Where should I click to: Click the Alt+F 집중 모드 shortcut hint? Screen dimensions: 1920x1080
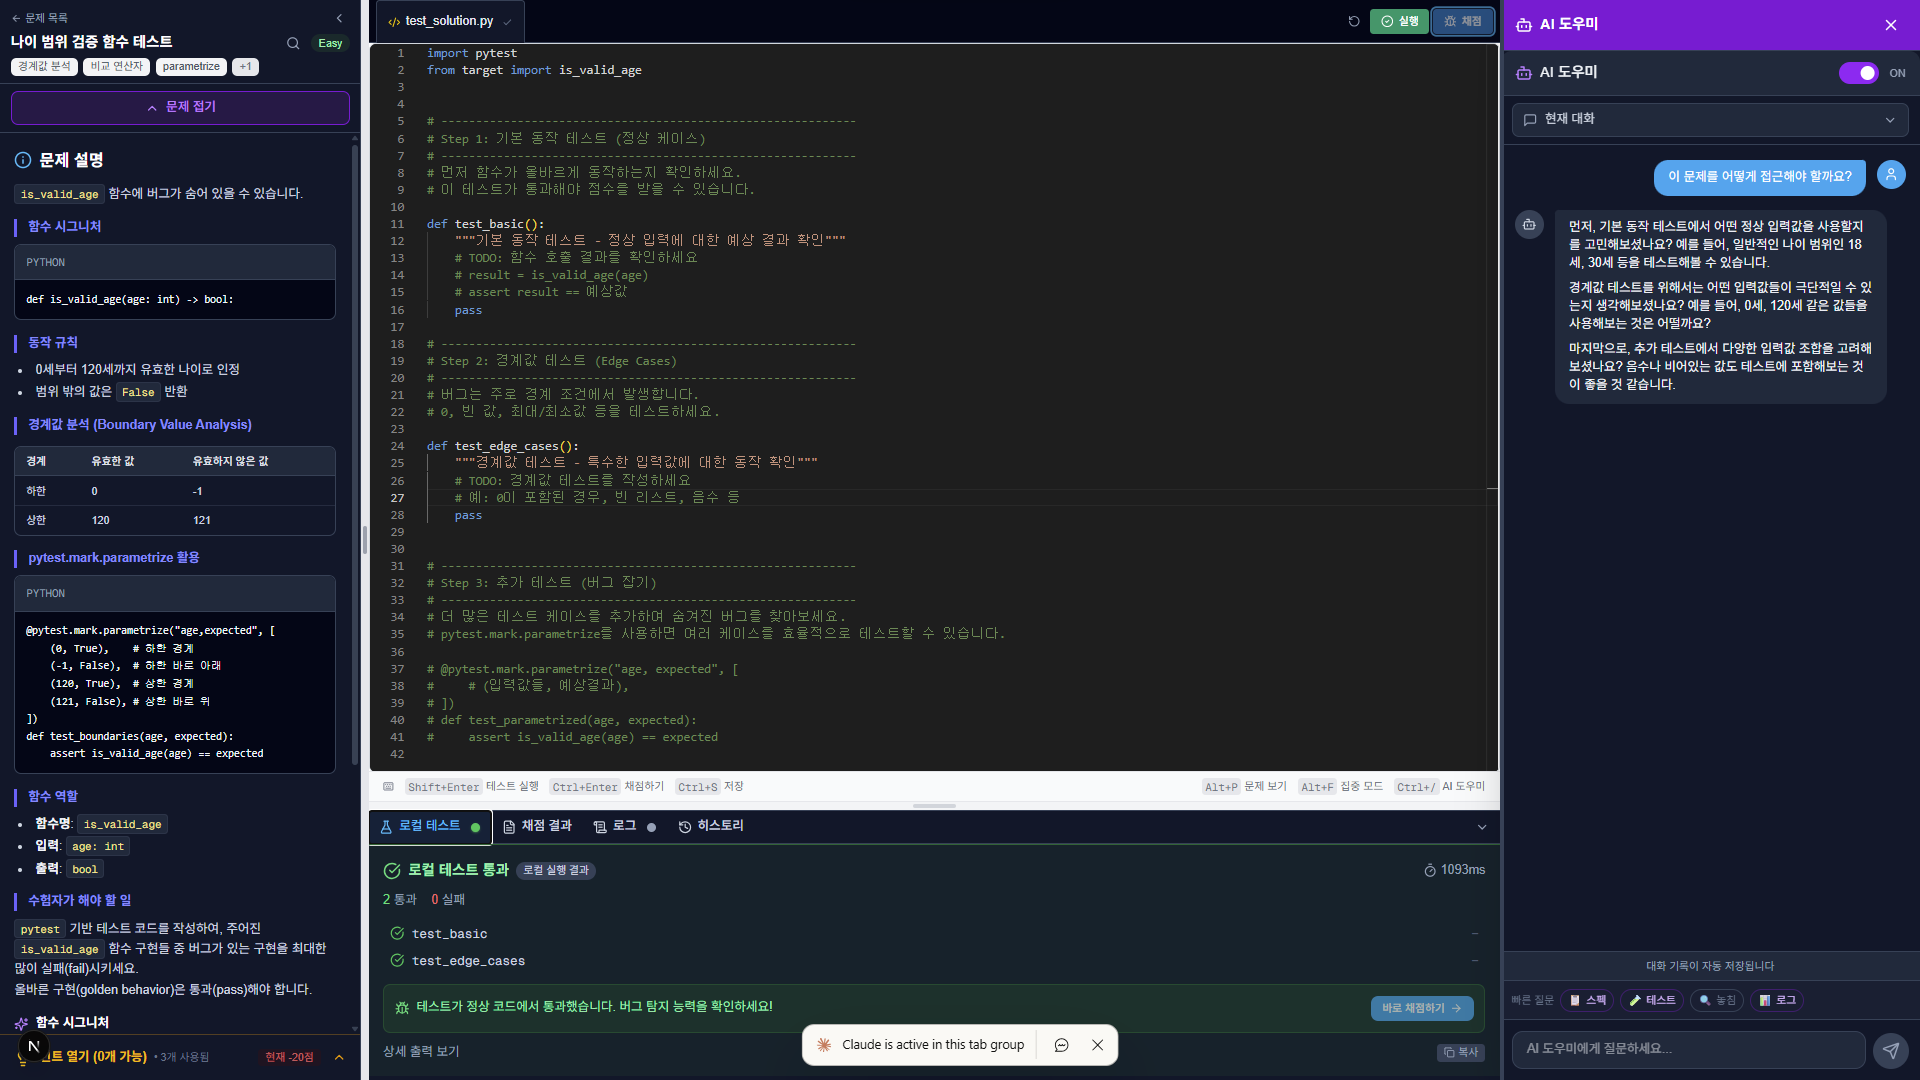click(x=1340, y=787)
